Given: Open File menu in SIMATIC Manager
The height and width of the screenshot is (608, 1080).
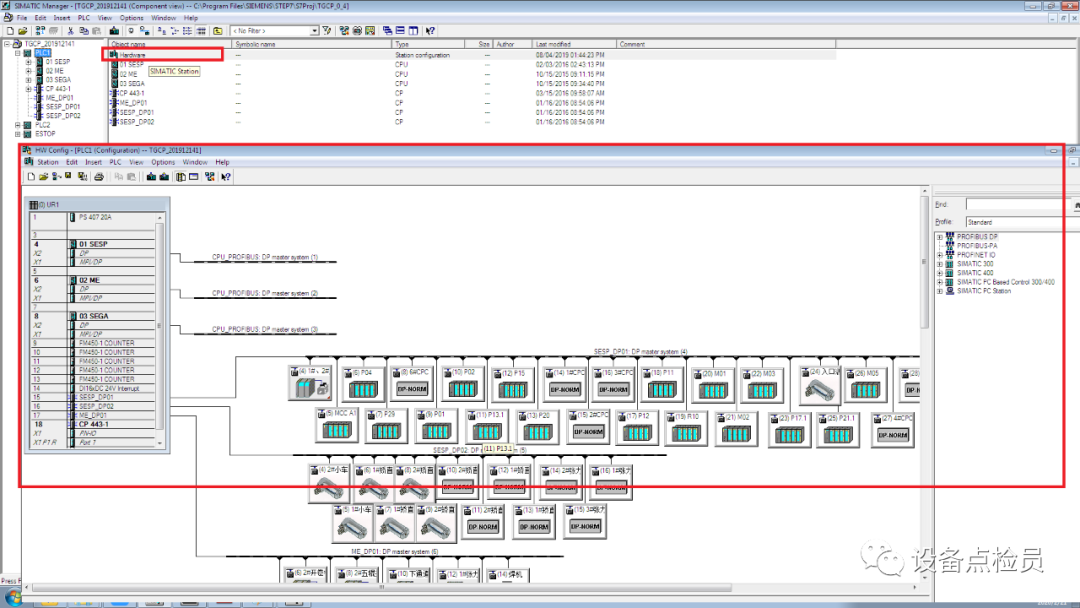Looking at the screenshot, I should pyautogui.click(x=22, y=18).
